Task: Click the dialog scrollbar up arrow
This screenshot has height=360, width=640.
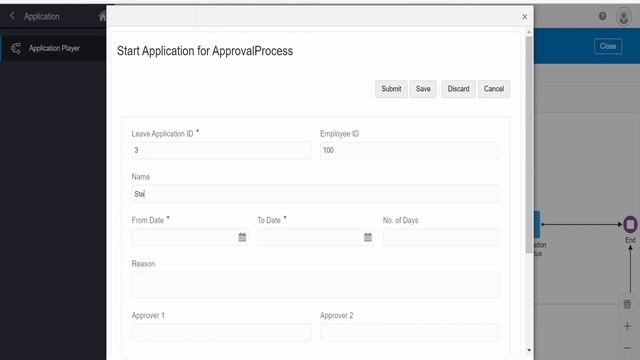Action: pyautogui.click(x=529, y=32)
